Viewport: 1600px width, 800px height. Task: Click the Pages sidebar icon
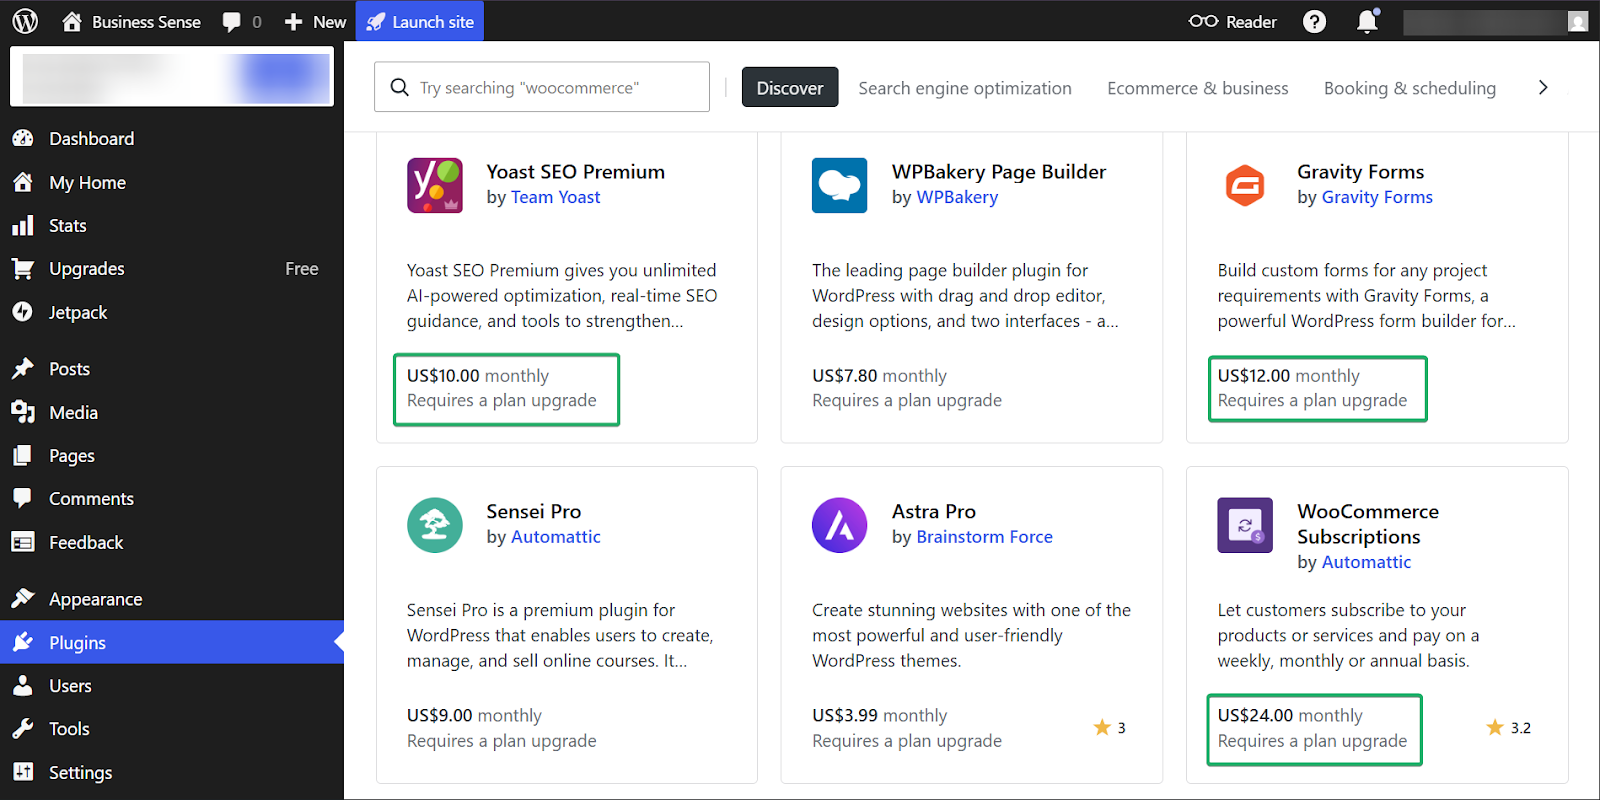[23, 455]
